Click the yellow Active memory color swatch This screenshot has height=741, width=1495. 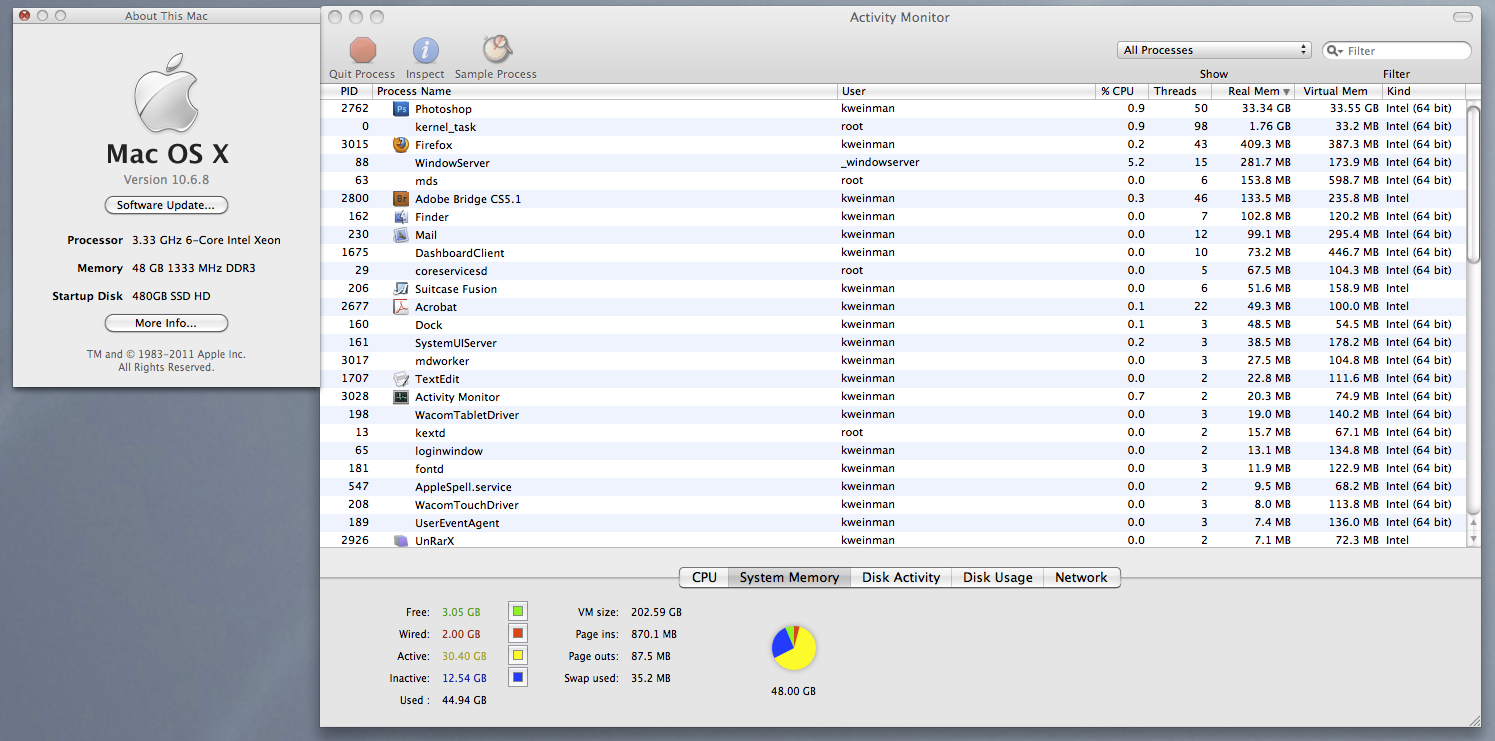(517, 655)
